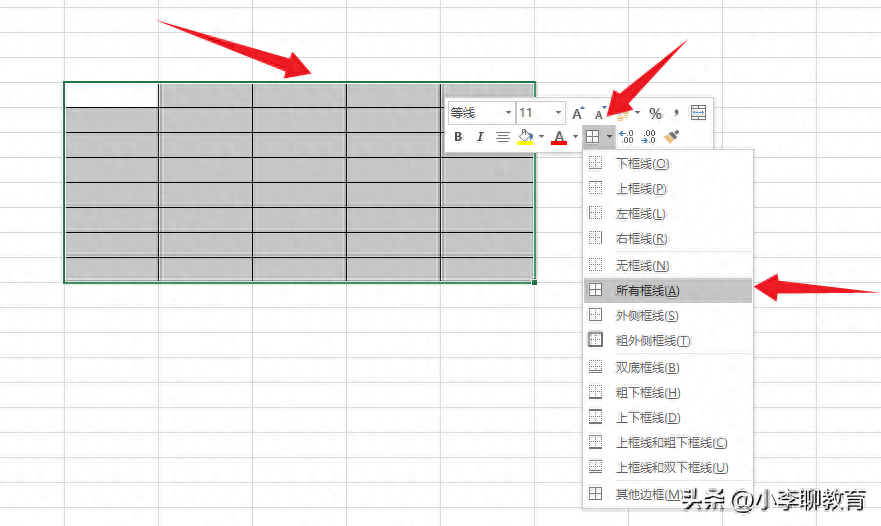
Task: Choose 上框线(P) top border
Action: click(x=668, y=188)
